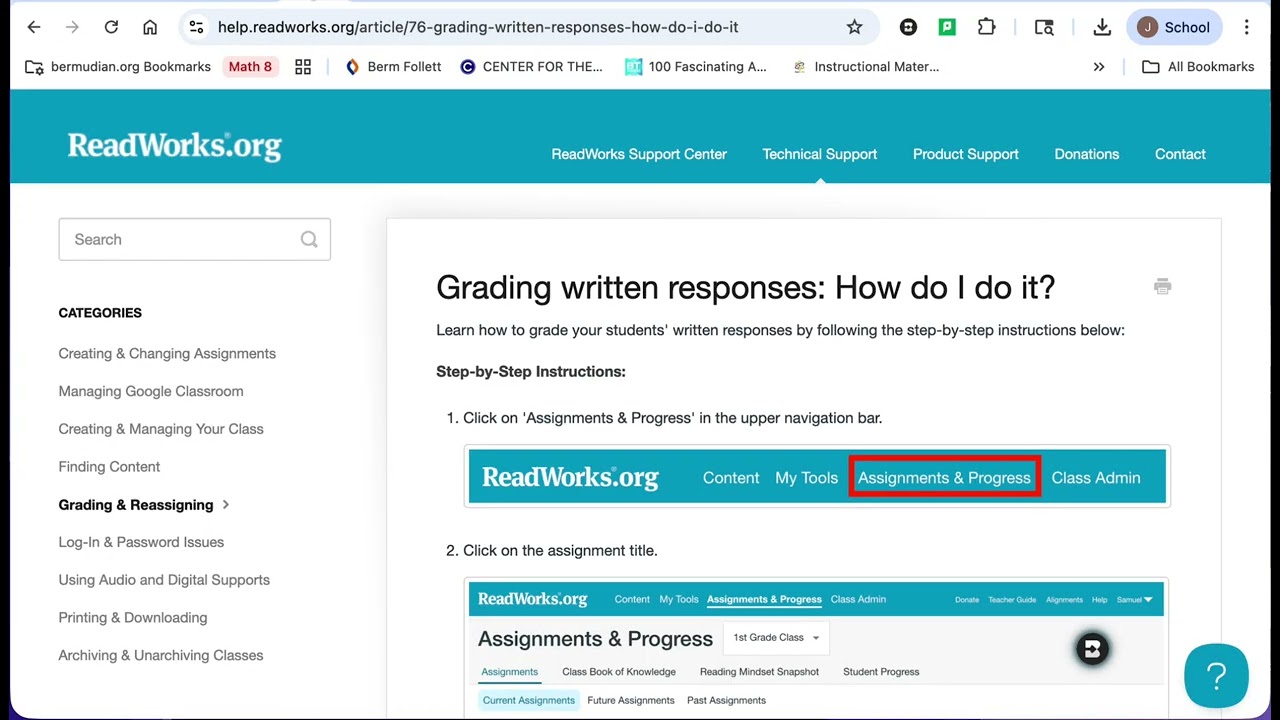
Task: Select Product Support in the navigation
Action: (x=966, y=154)
